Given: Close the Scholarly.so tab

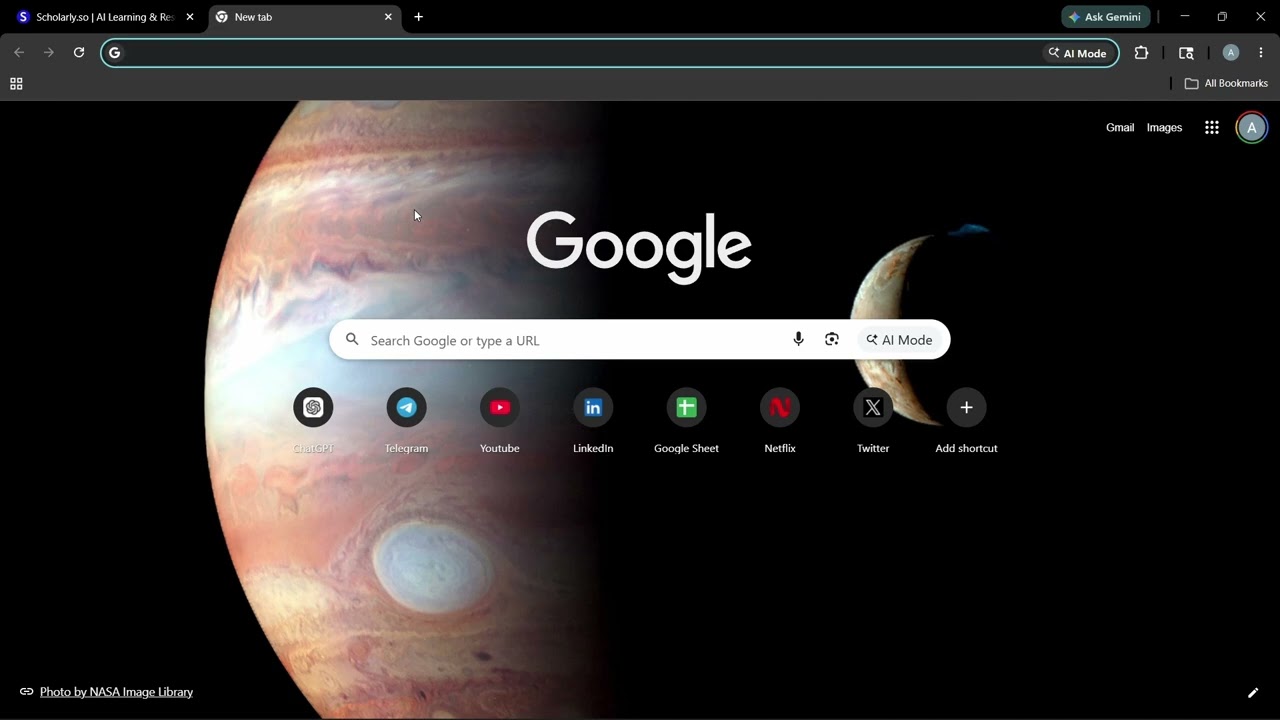Looking at the screenshot, I should coord(190,17).
